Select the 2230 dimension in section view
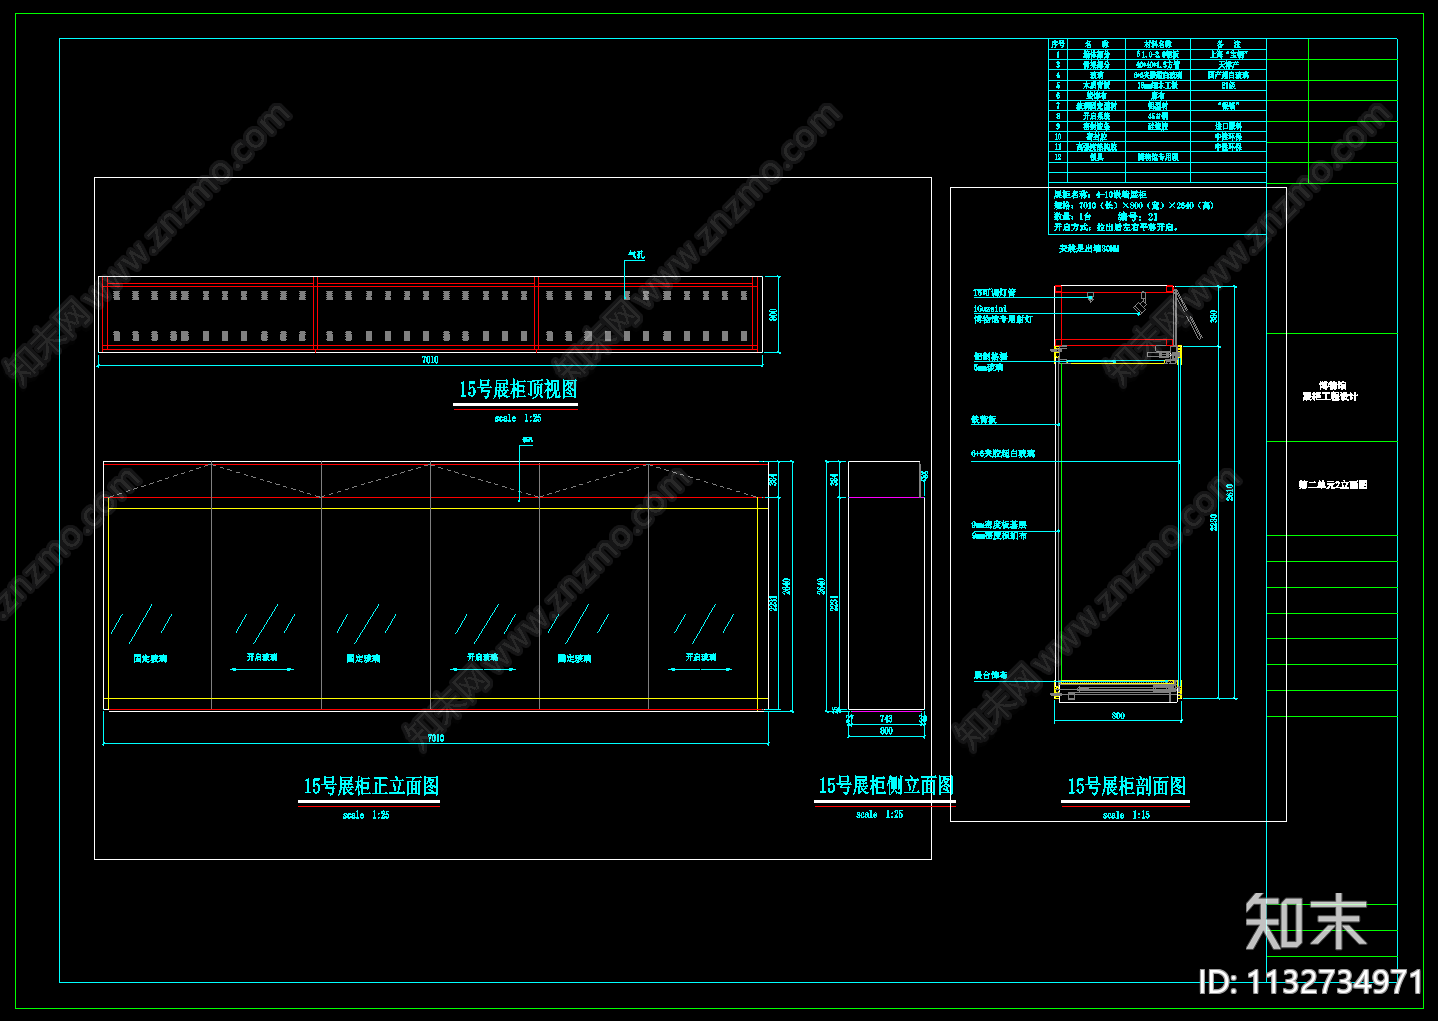Image resolution: width=1438 pixels, height=1021 pixels. point(1215,522)
